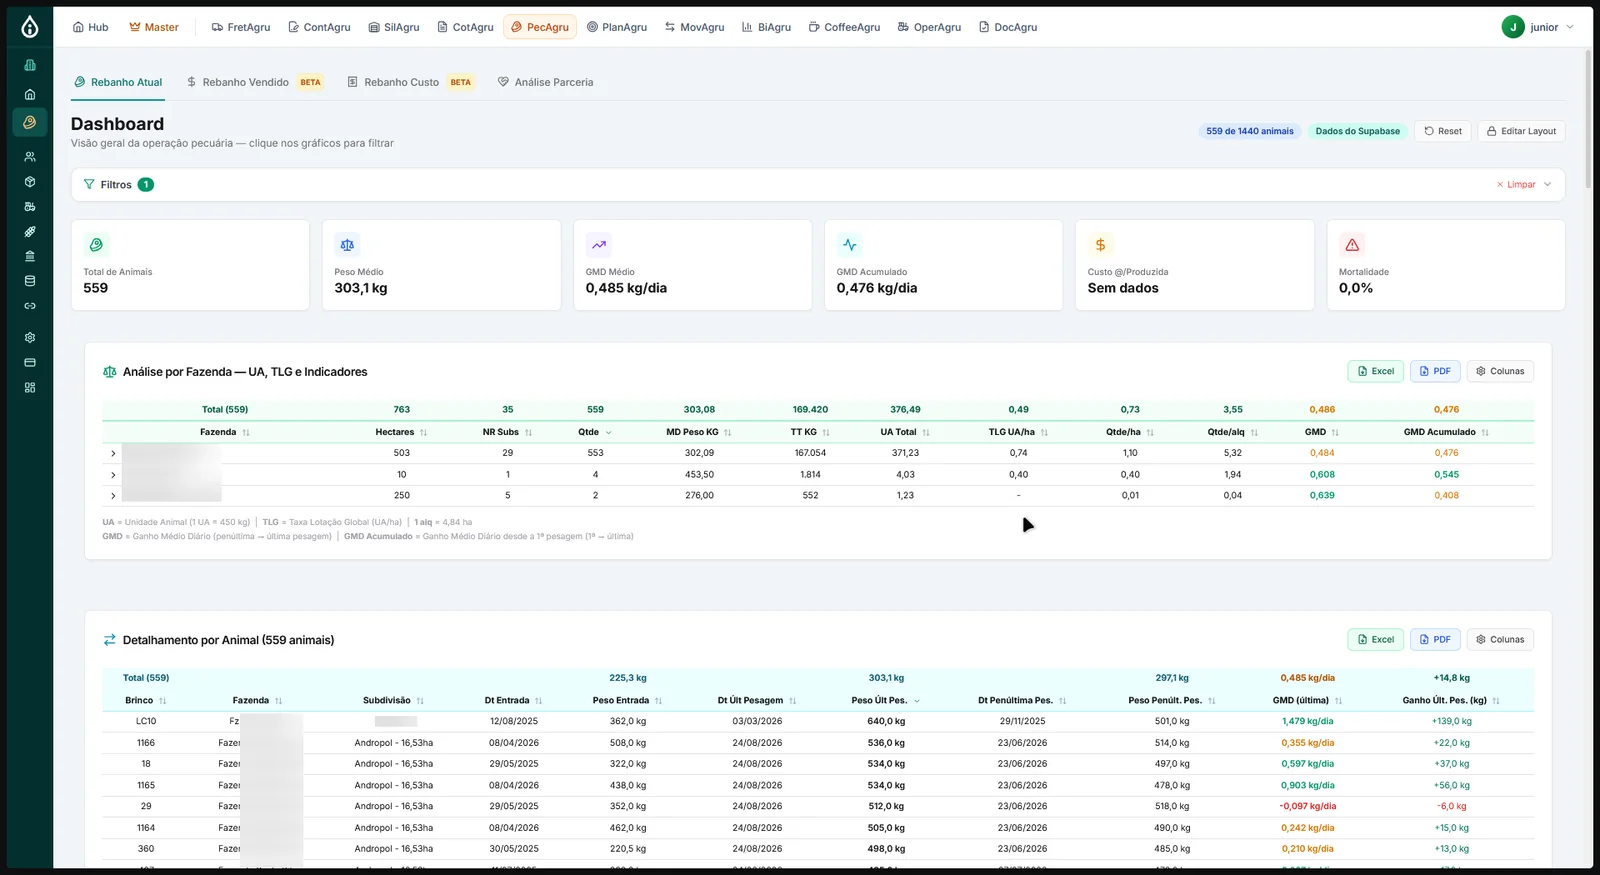The width and height of the screenshot is (1600, 875).
Task: Click the database icon in sidebar
Action: pos(30,281)
